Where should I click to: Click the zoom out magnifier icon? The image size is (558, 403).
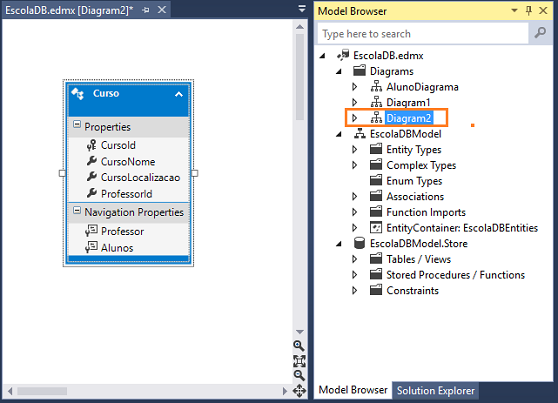coord(299,375)
